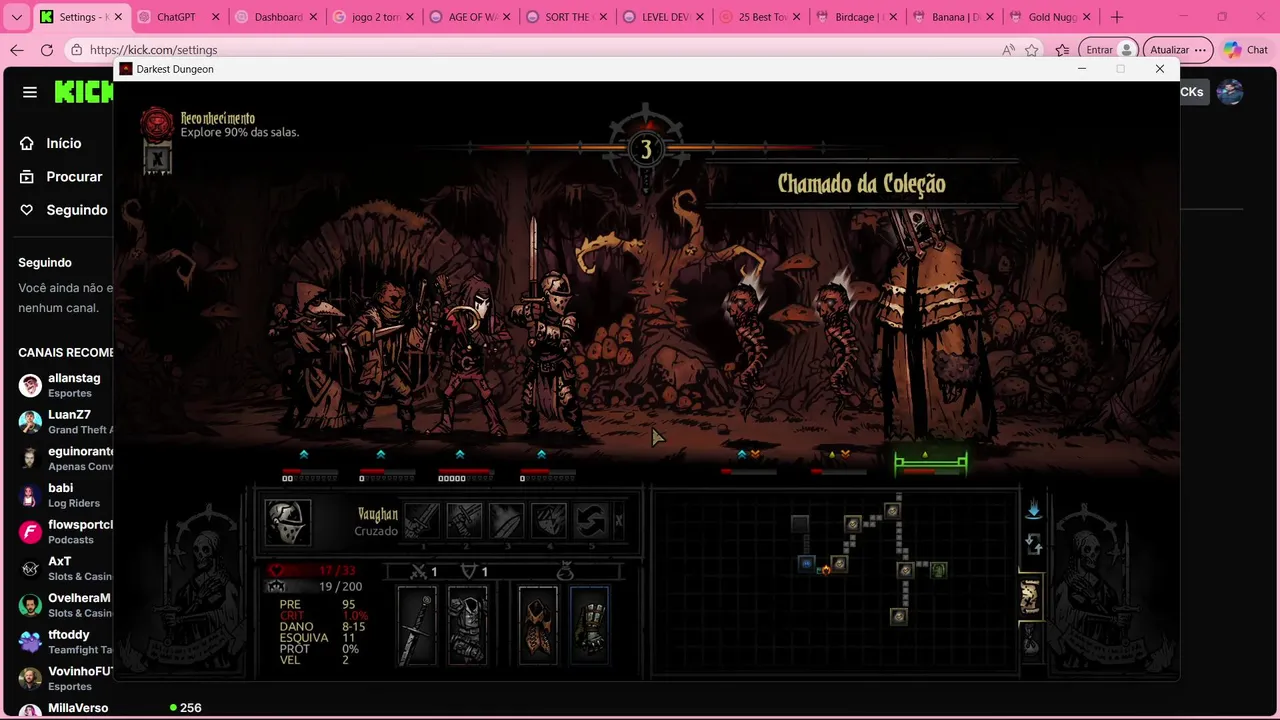Click the blue down-arrow icon beside map

click(1034, 510)
